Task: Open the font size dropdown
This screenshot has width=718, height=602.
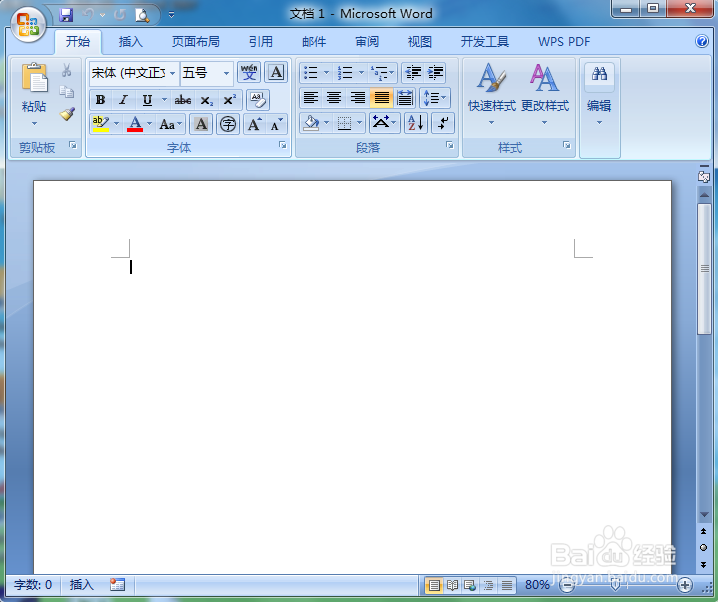Action: pyautogui.click(x=226, y=73)
